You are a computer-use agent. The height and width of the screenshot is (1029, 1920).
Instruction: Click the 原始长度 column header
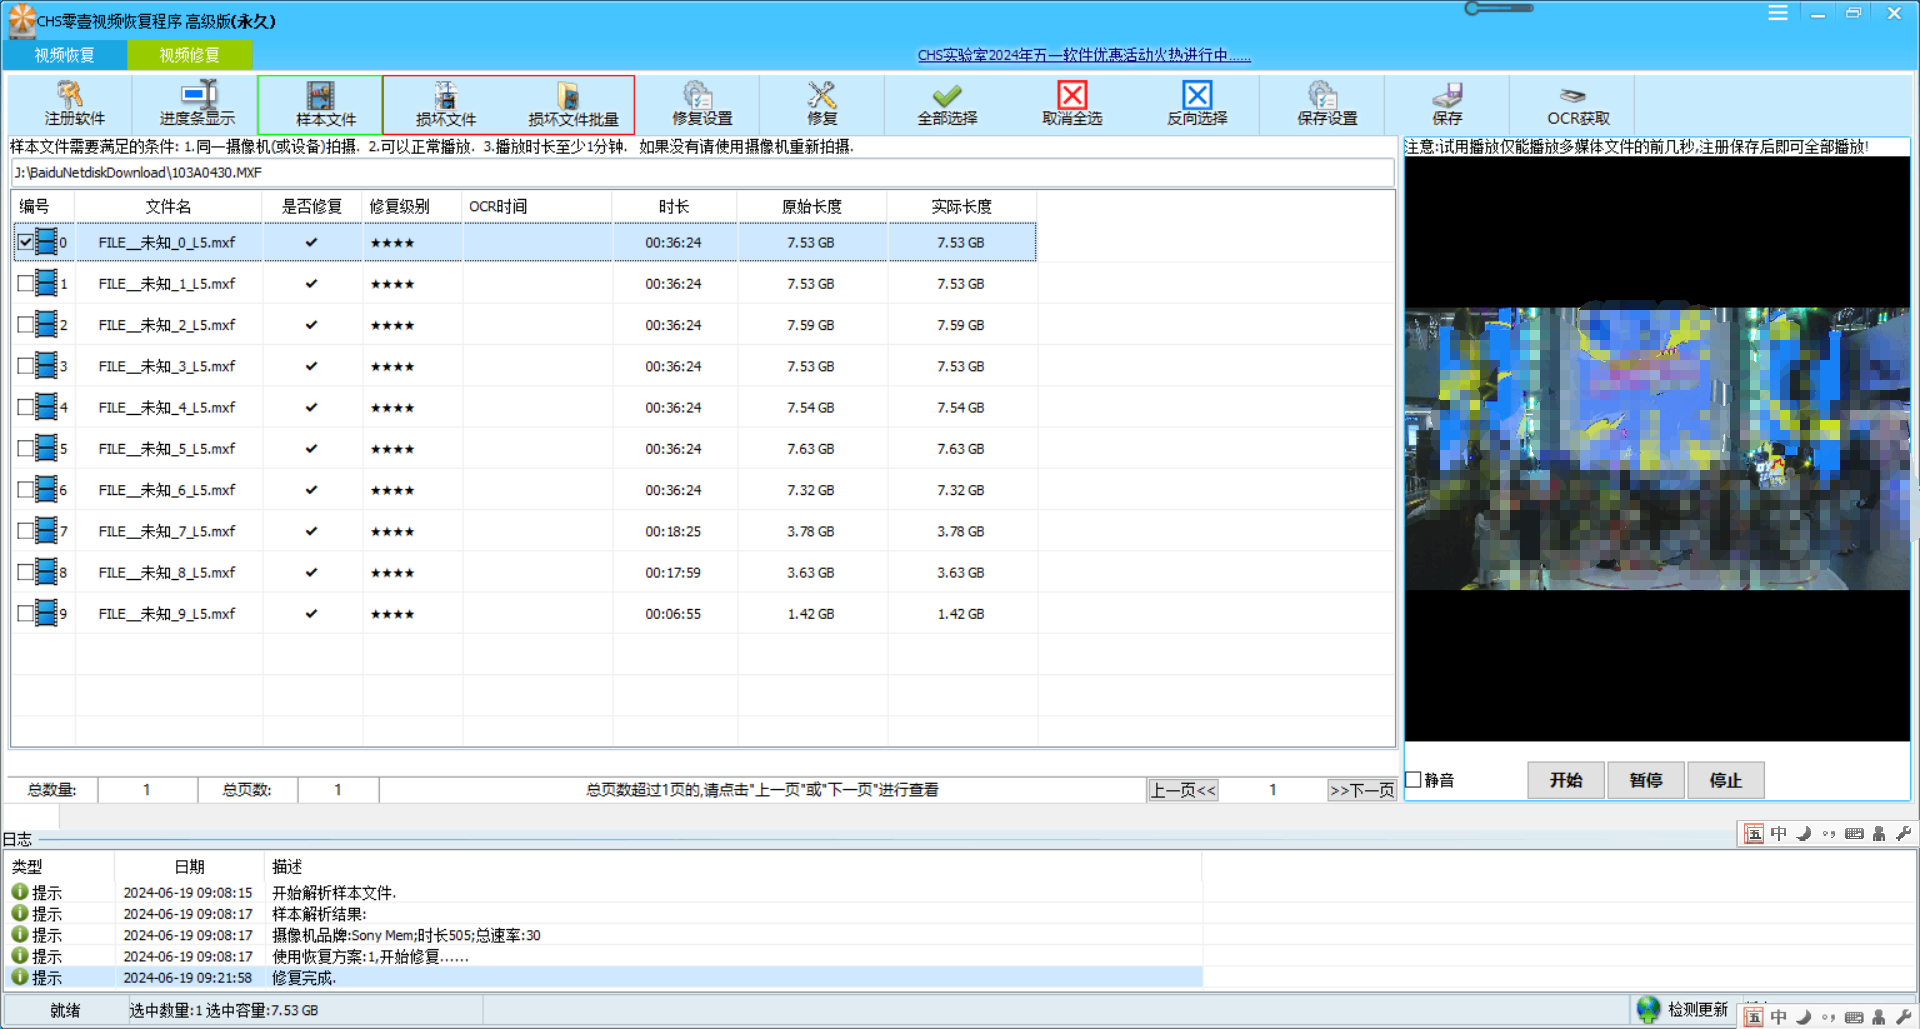click(812, 206)
